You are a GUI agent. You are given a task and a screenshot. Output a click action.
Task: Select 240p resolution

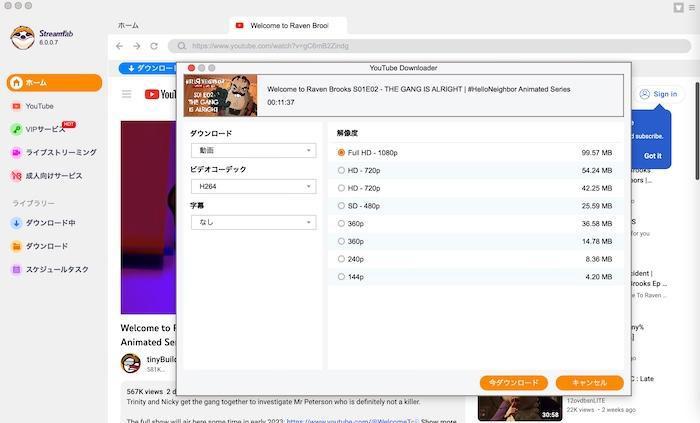click(475, 259)
